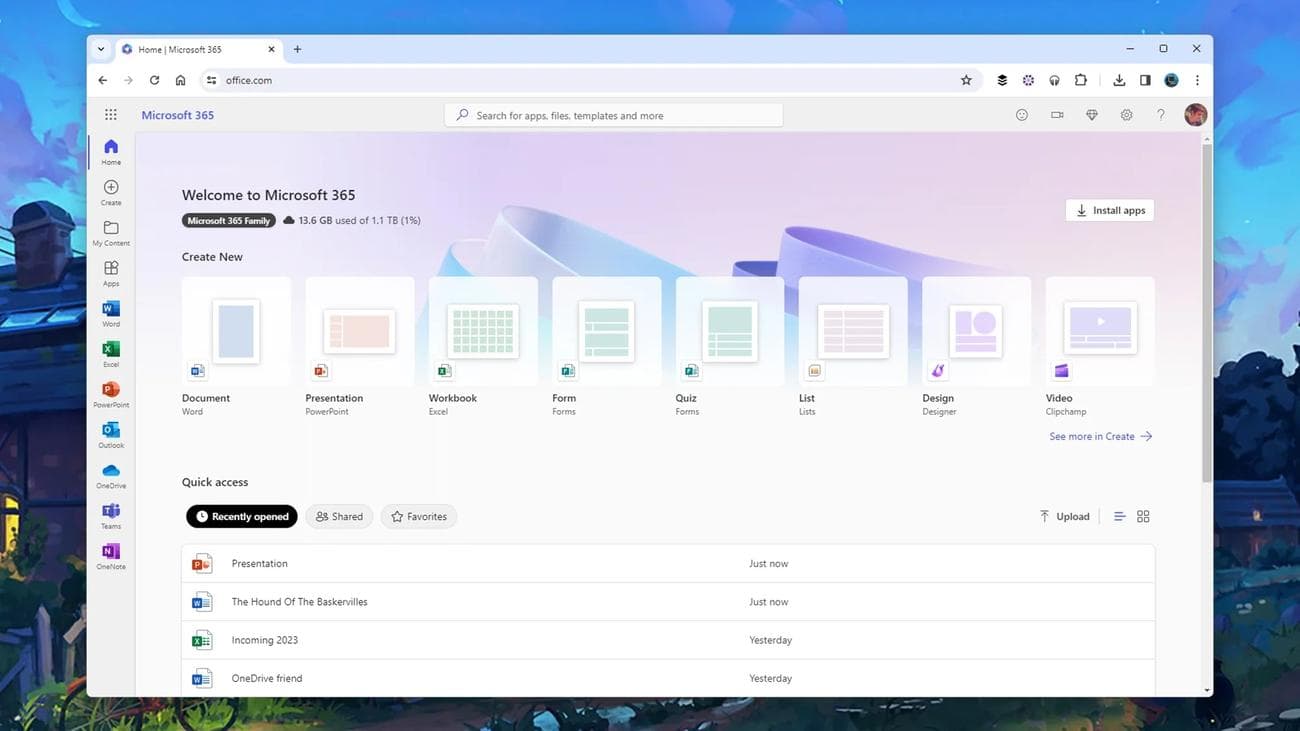Launch Teams from the left navigation
Screen dimensions: 1300x731
click(x=110, y=517)
